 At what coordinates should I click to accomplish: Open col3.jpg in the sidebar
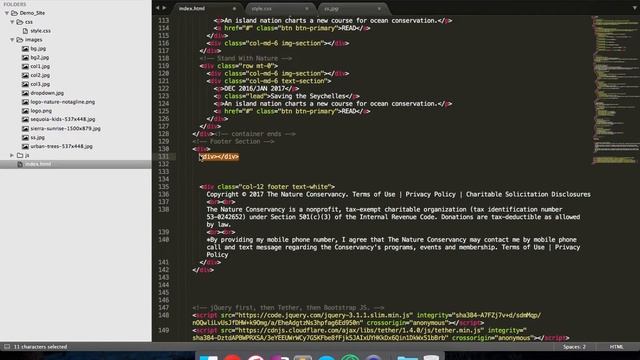[40, 84]
